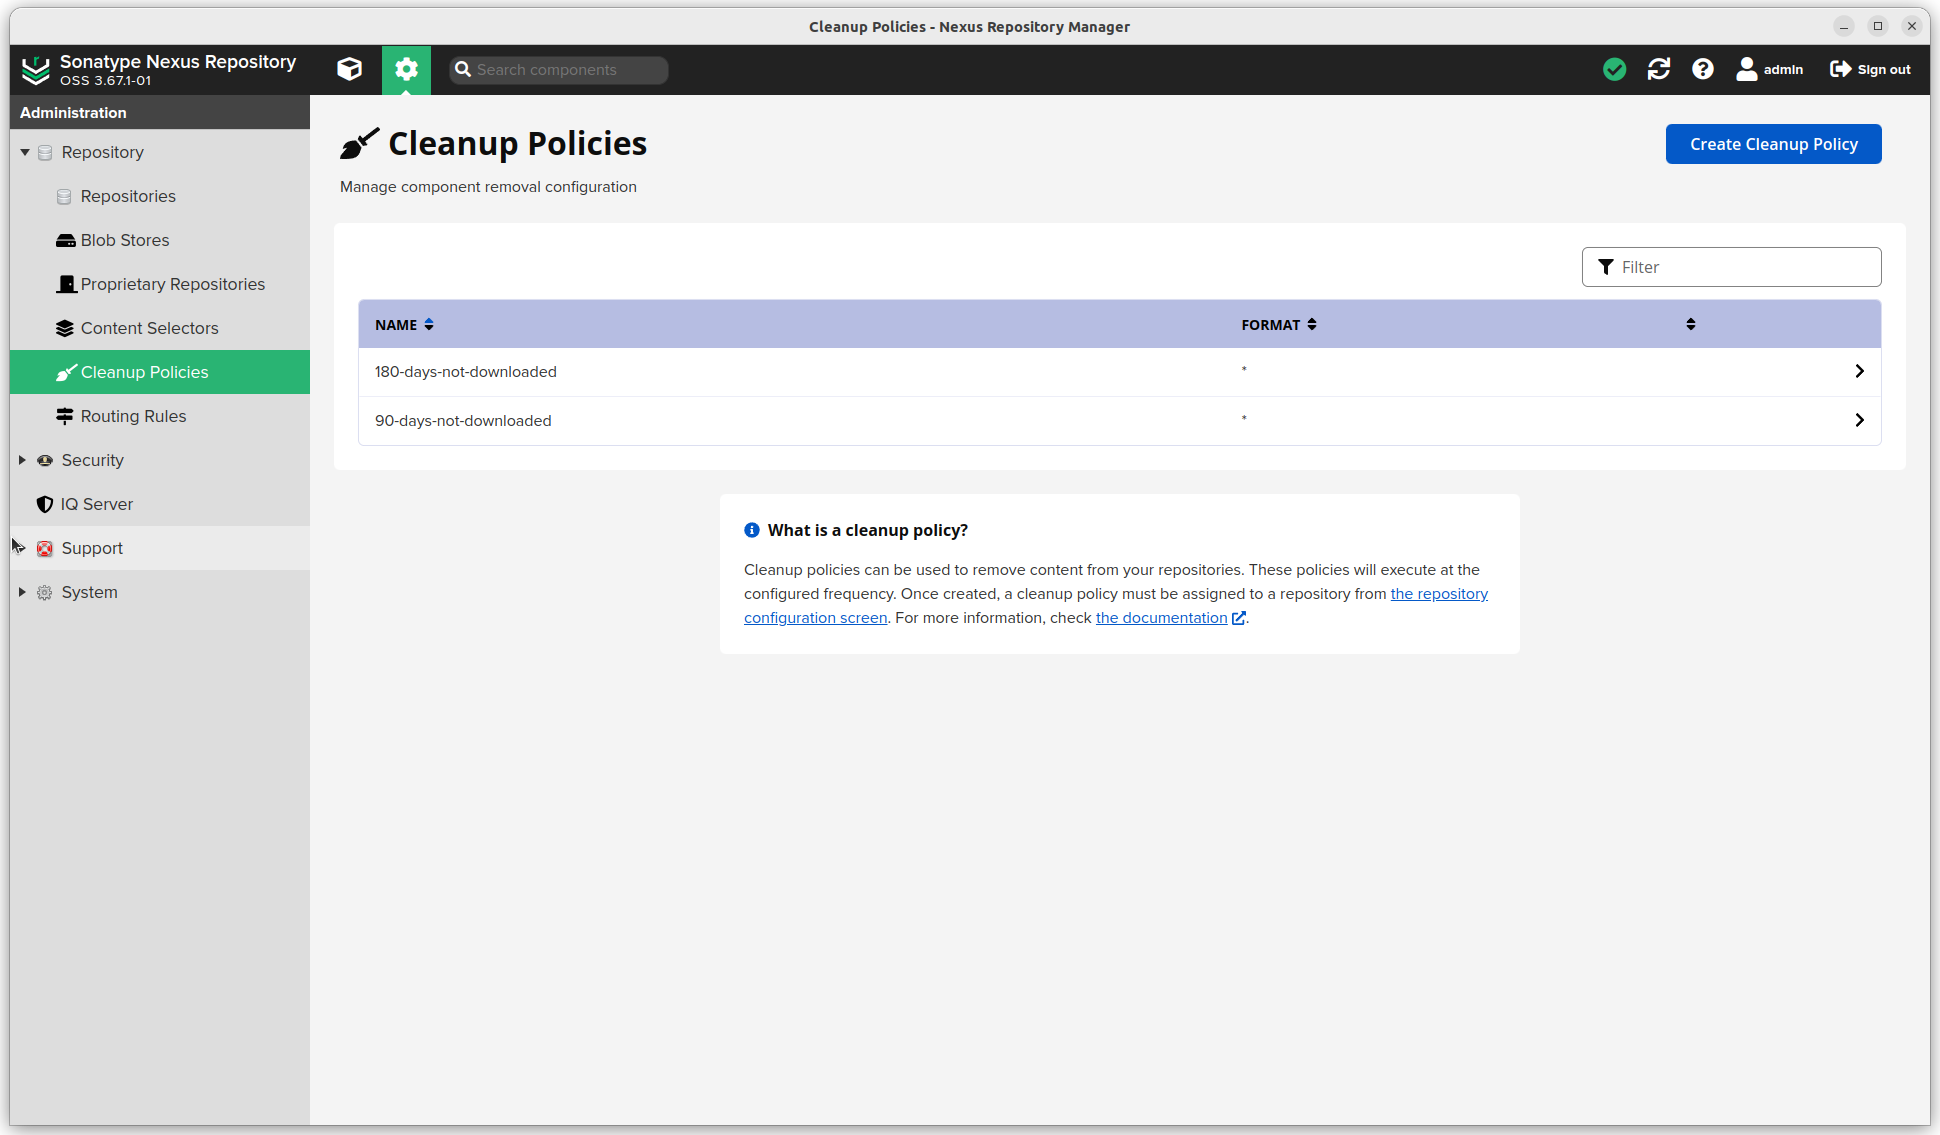Image resolution: width=1940 pixels, height=1135 pixels.
Task: Click the Administration panel header
Action: [x=160, y=113]
